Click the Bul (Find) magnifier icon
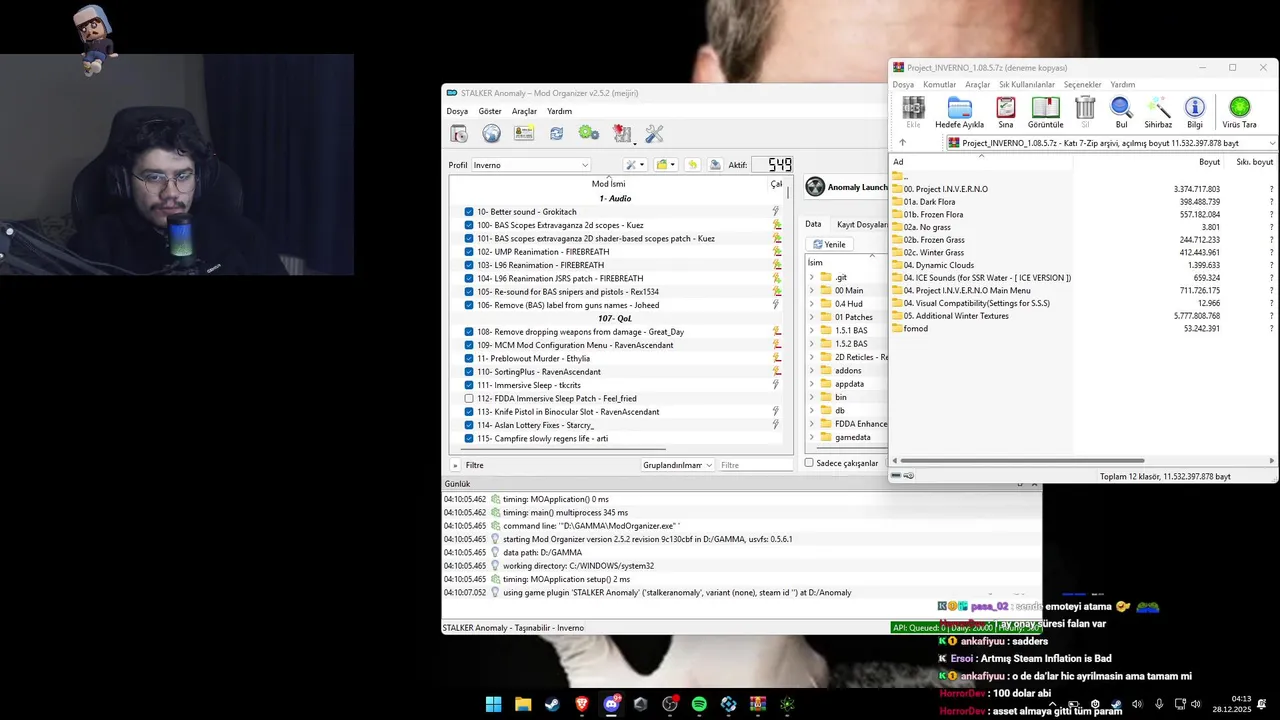The image size is (1280, 720). point(1121,112)
